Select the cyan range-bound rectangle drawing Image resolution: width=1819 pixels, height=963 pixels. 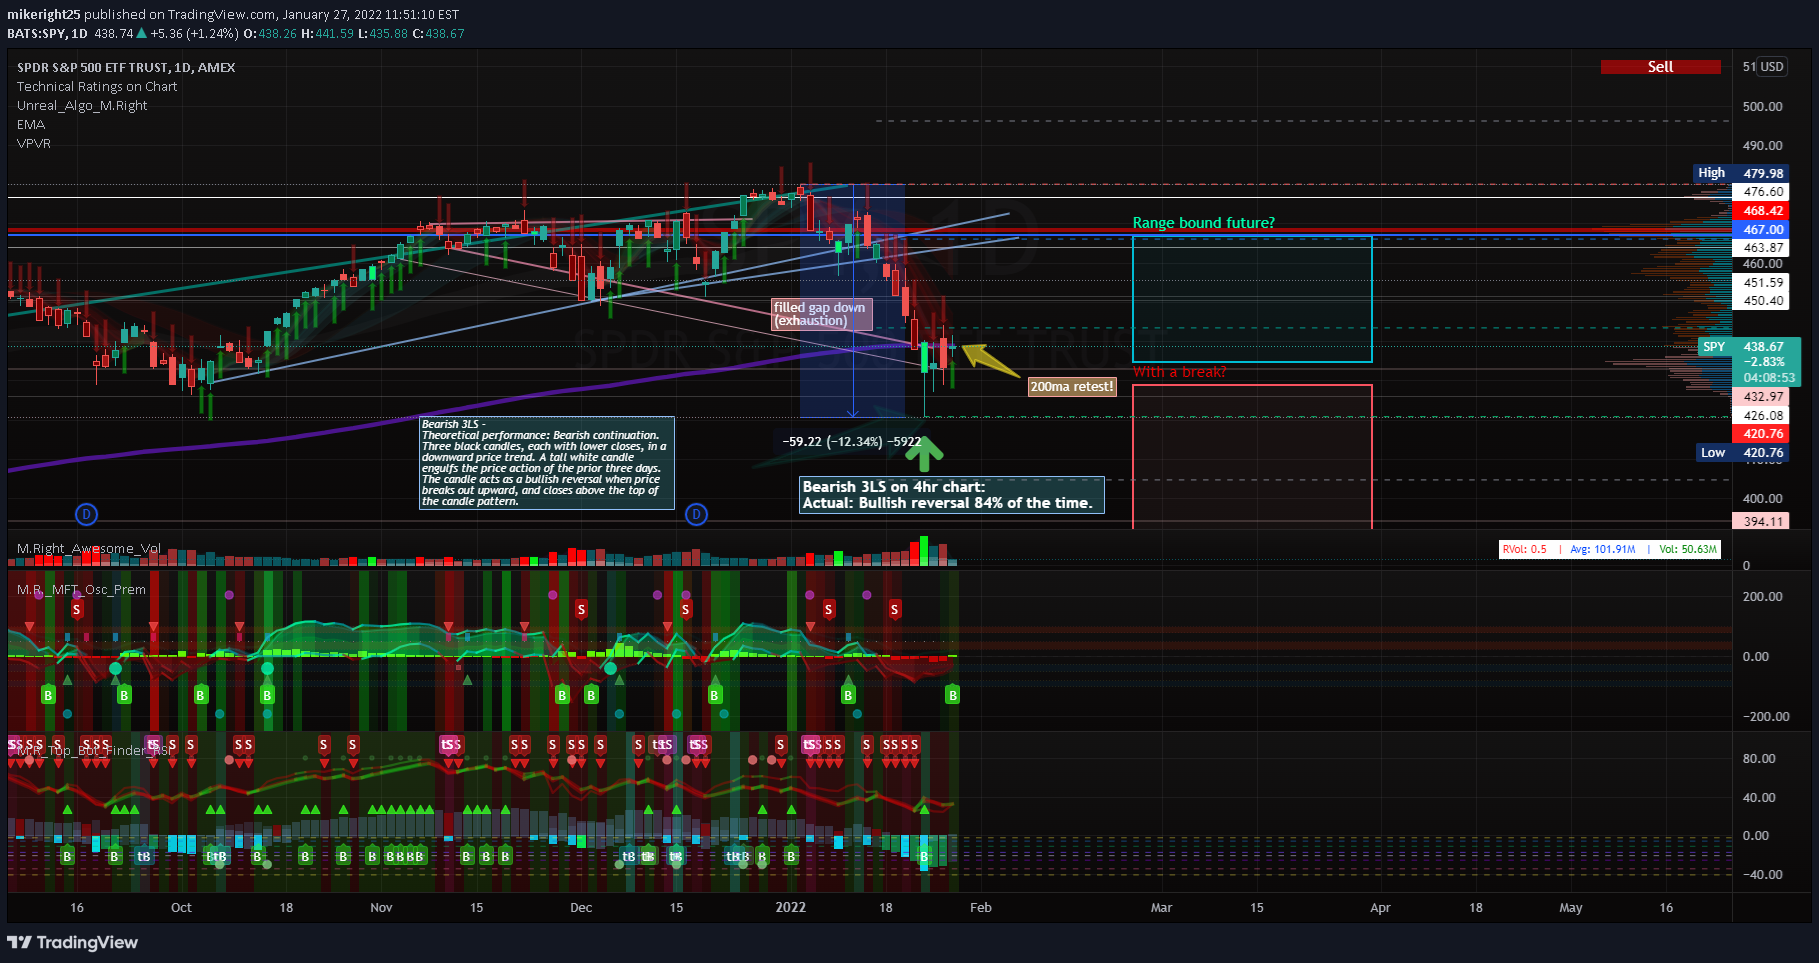pyautogui.click(x=1252, y=299)
